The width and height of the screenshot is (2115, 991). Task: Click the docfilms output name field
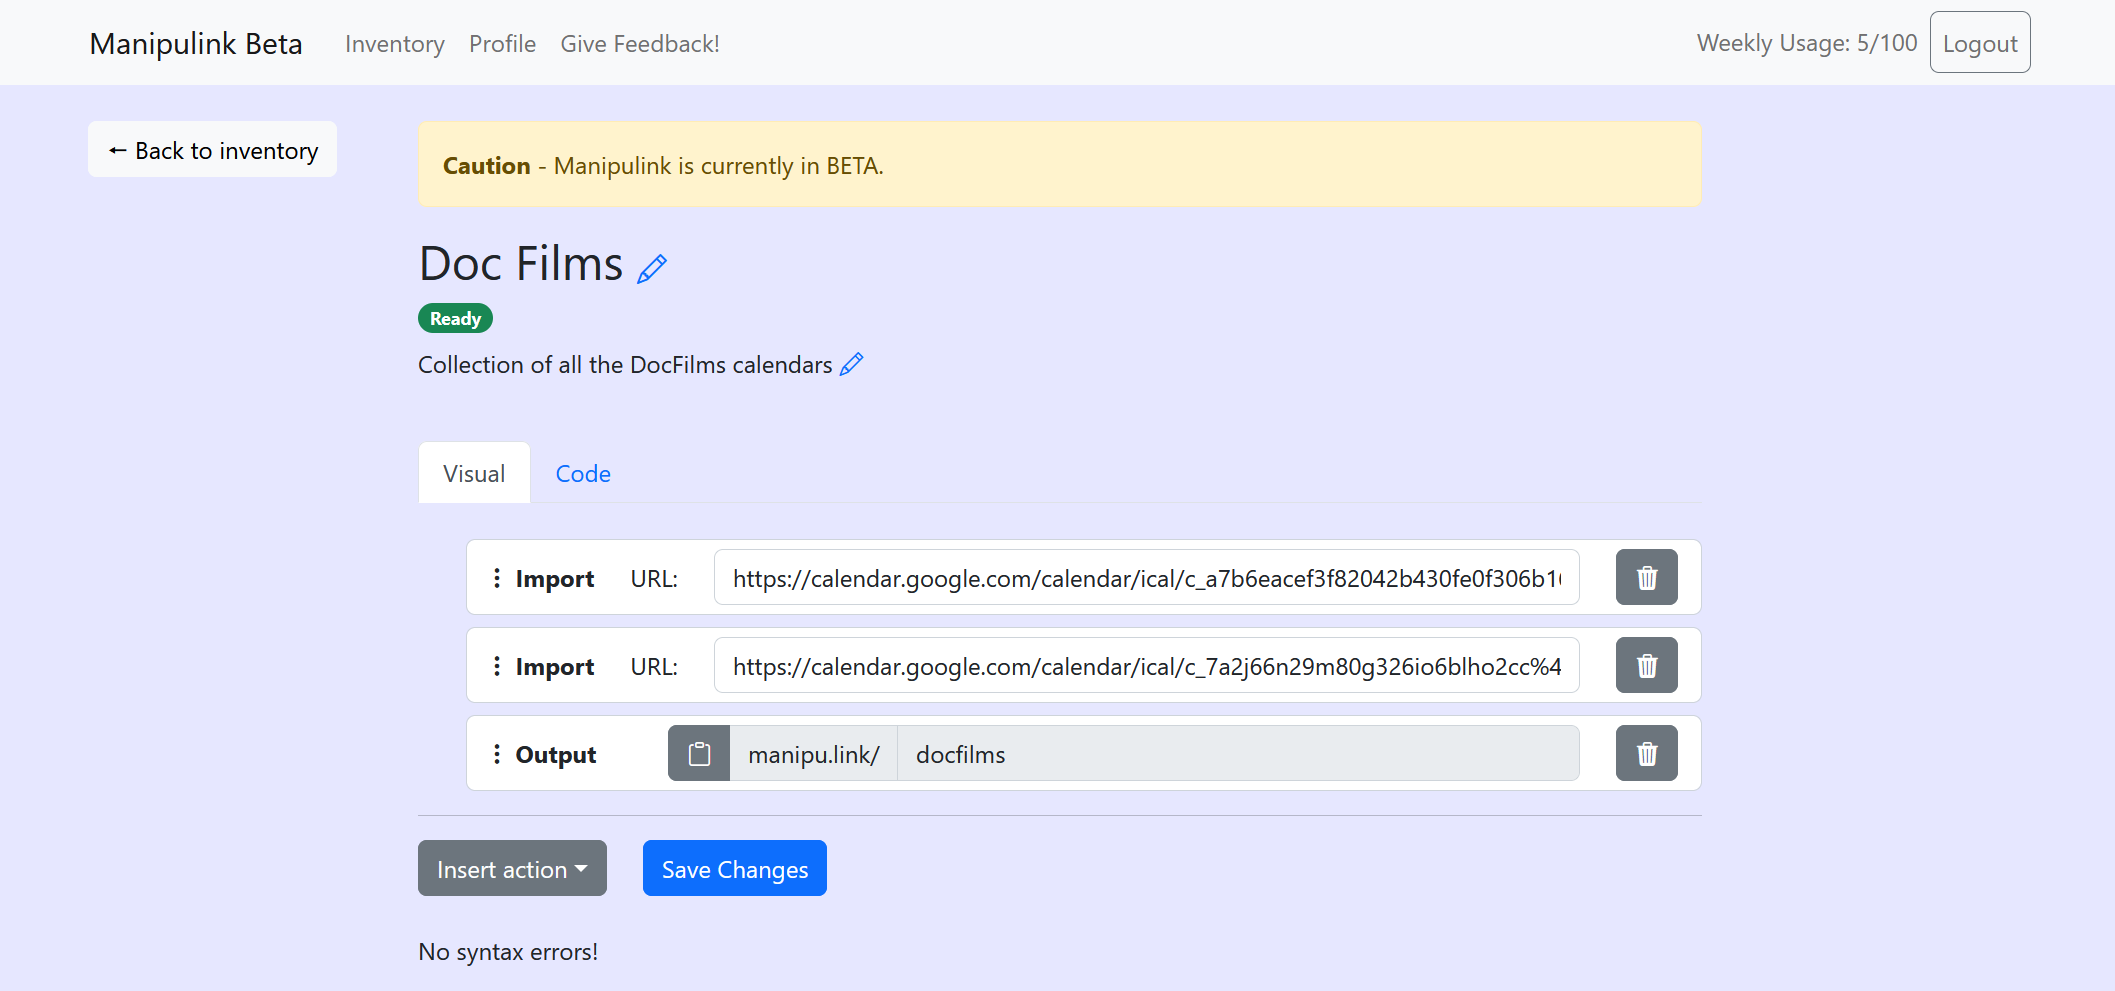coord(1238,753)
